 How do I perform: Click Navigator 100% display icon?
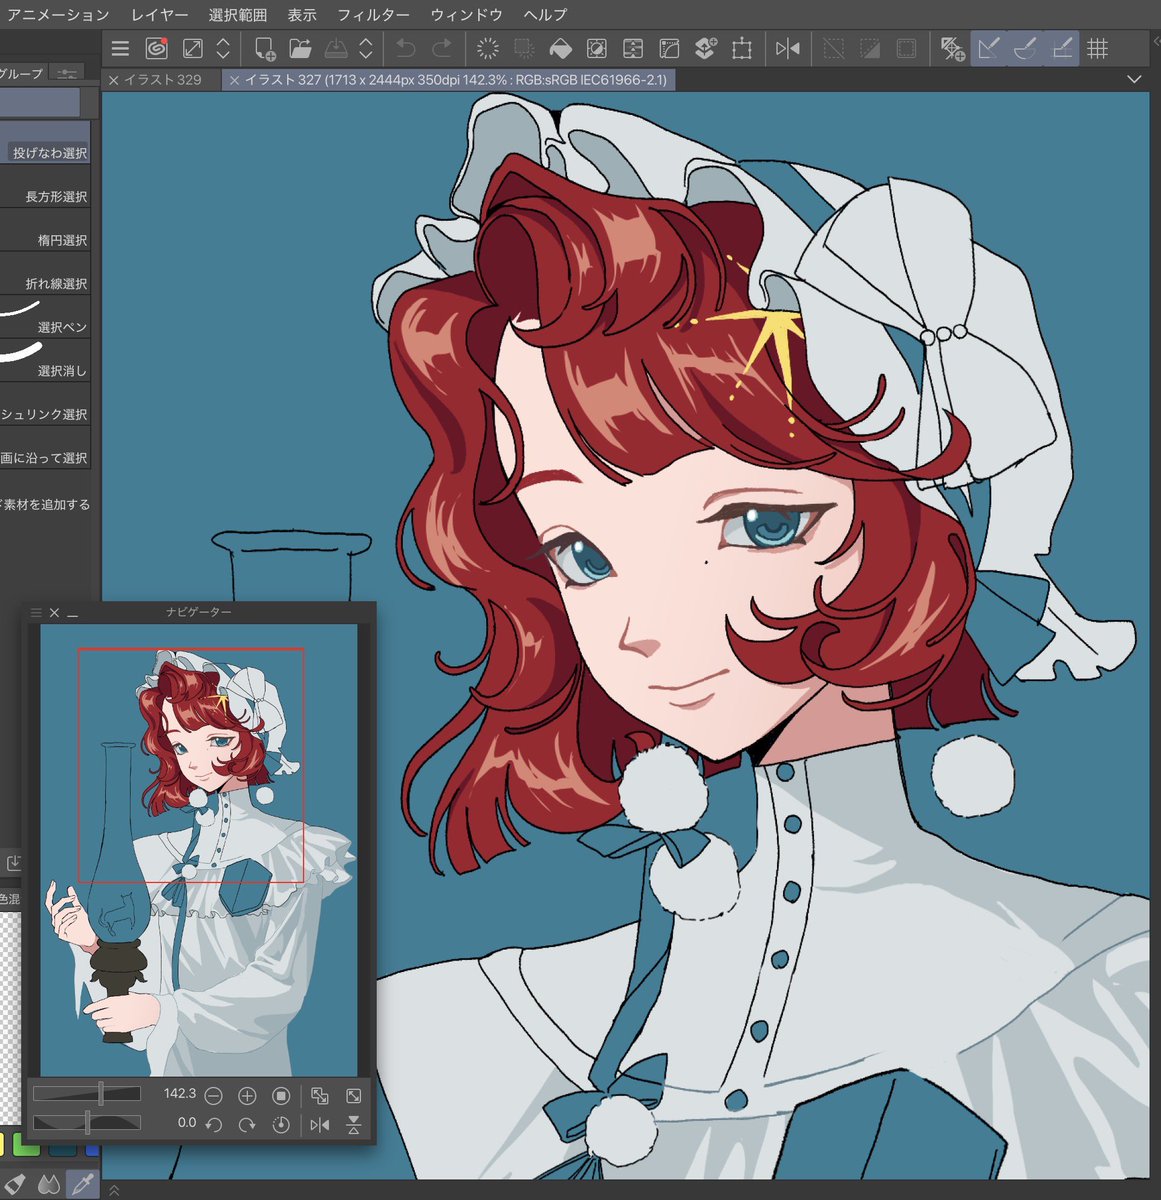pyautogui.click(x=281, y=1096)
